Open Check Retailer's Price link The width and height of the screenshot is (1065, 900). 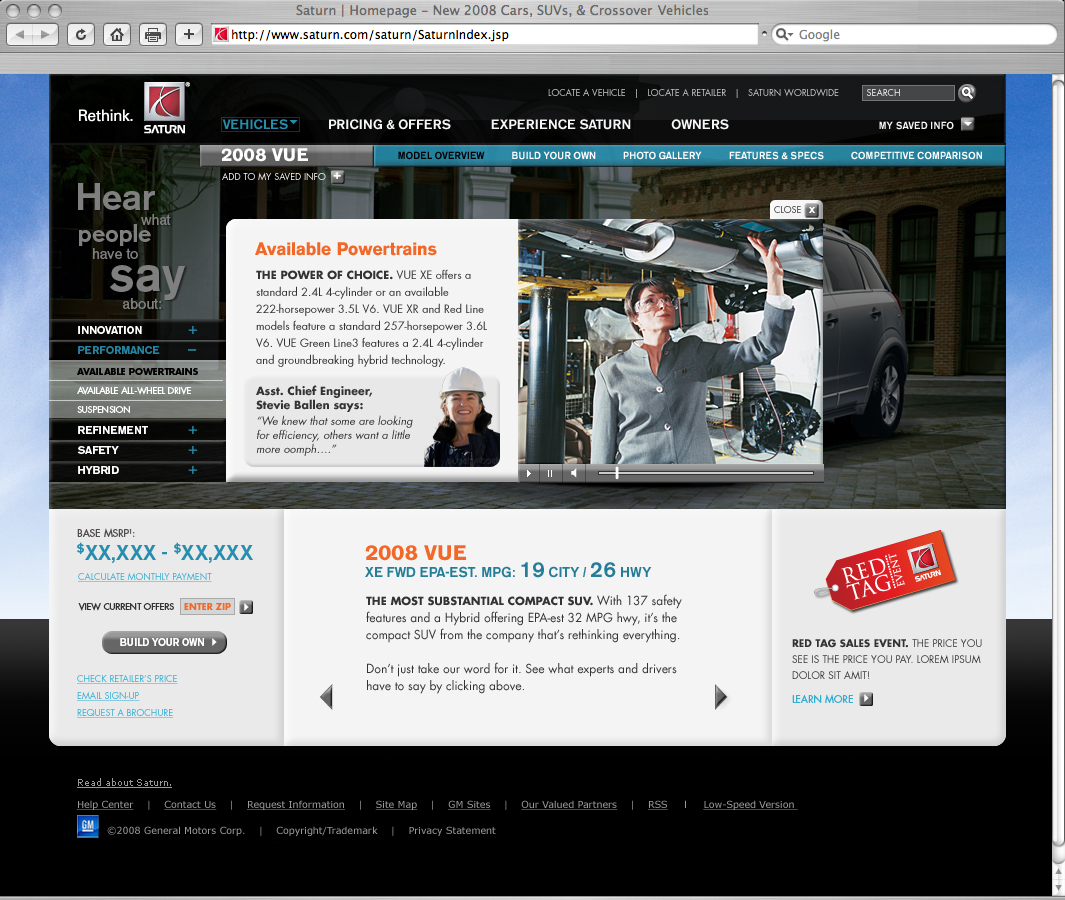pyautogui.click(x=127, y=679)
